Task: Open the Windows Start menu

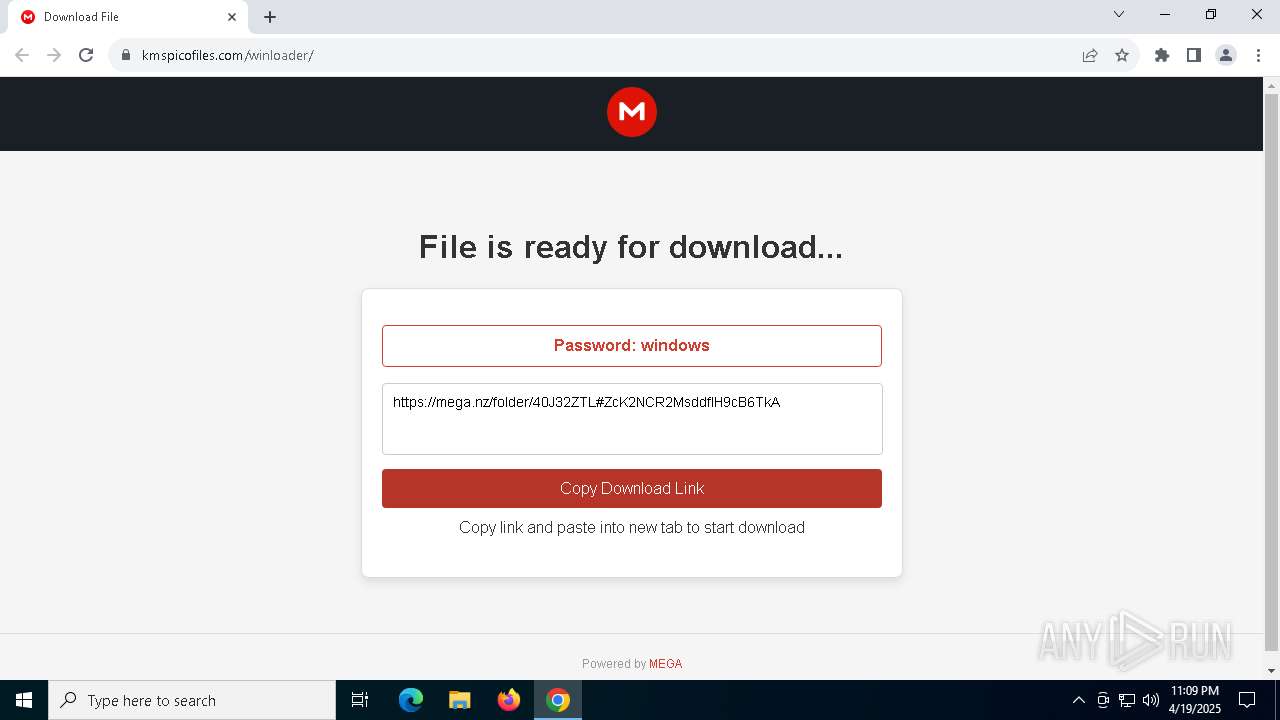Action: tap(24, 700)
